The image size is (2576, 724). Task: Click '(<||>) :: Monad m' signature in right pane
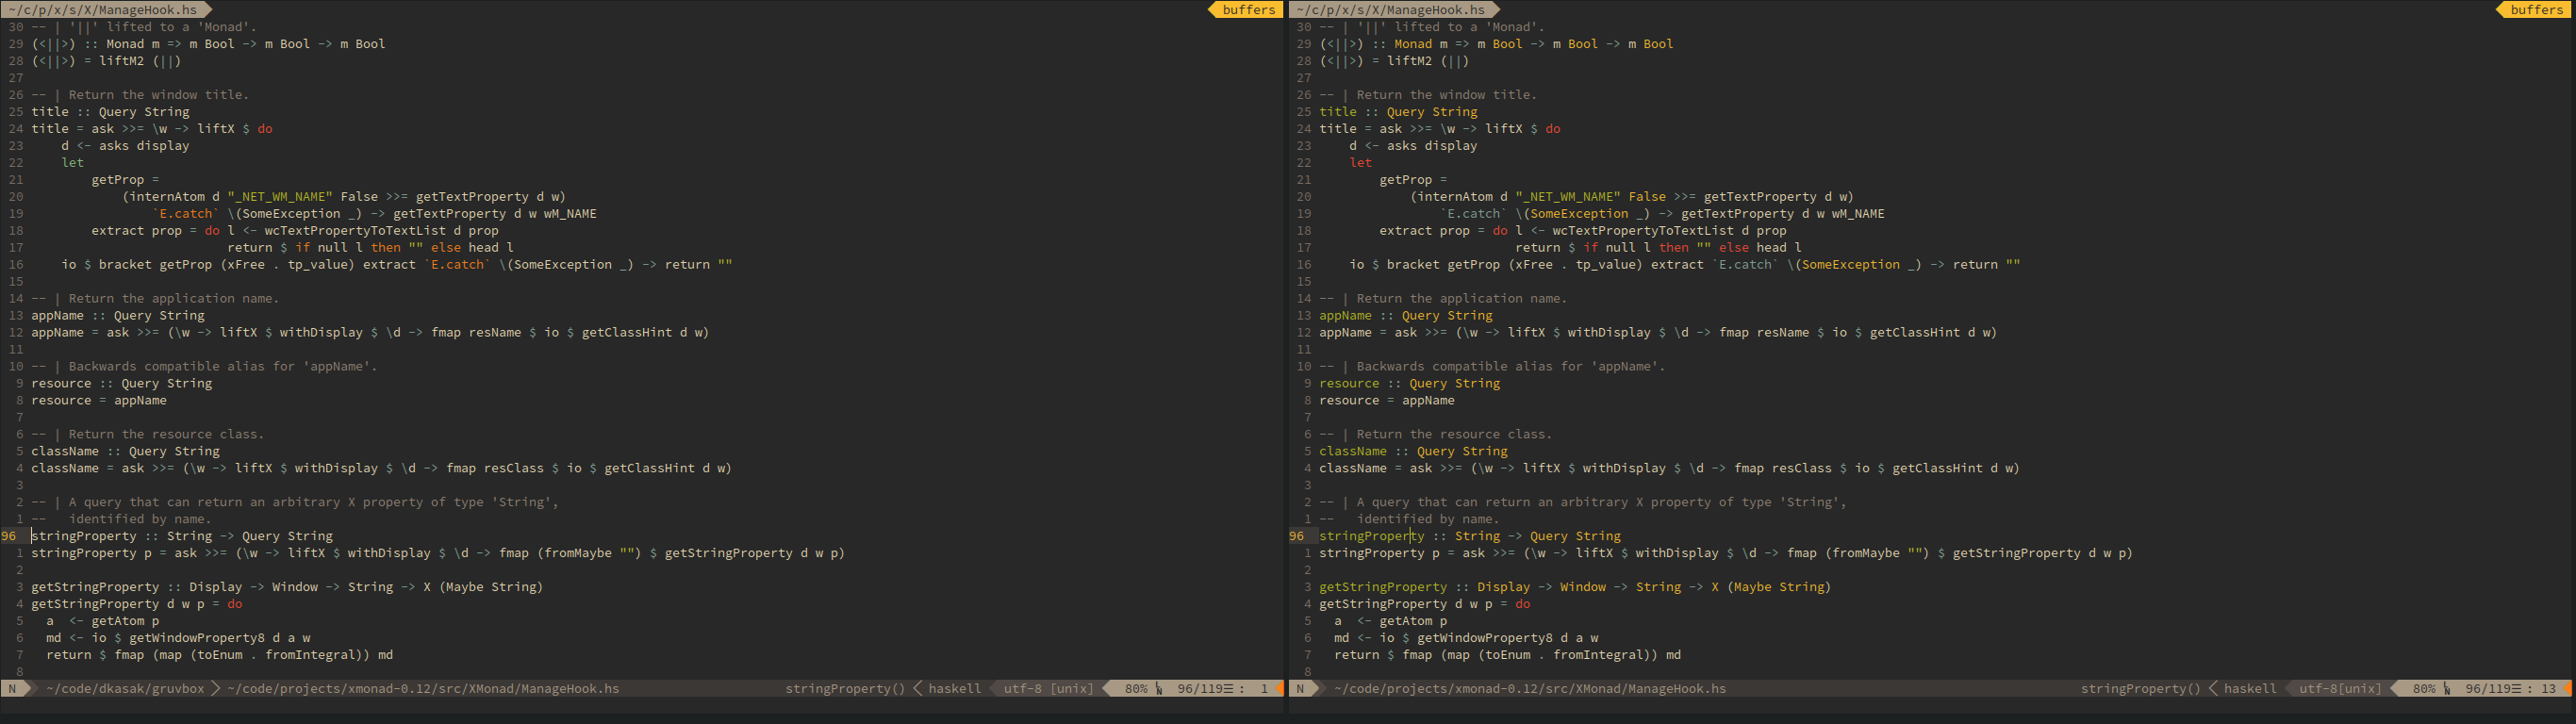(x=1496, y=43)
